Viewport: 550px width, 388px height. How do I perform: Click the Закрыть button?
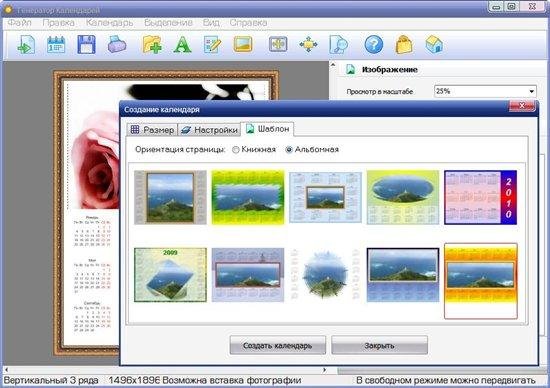(x=379, y=345)
